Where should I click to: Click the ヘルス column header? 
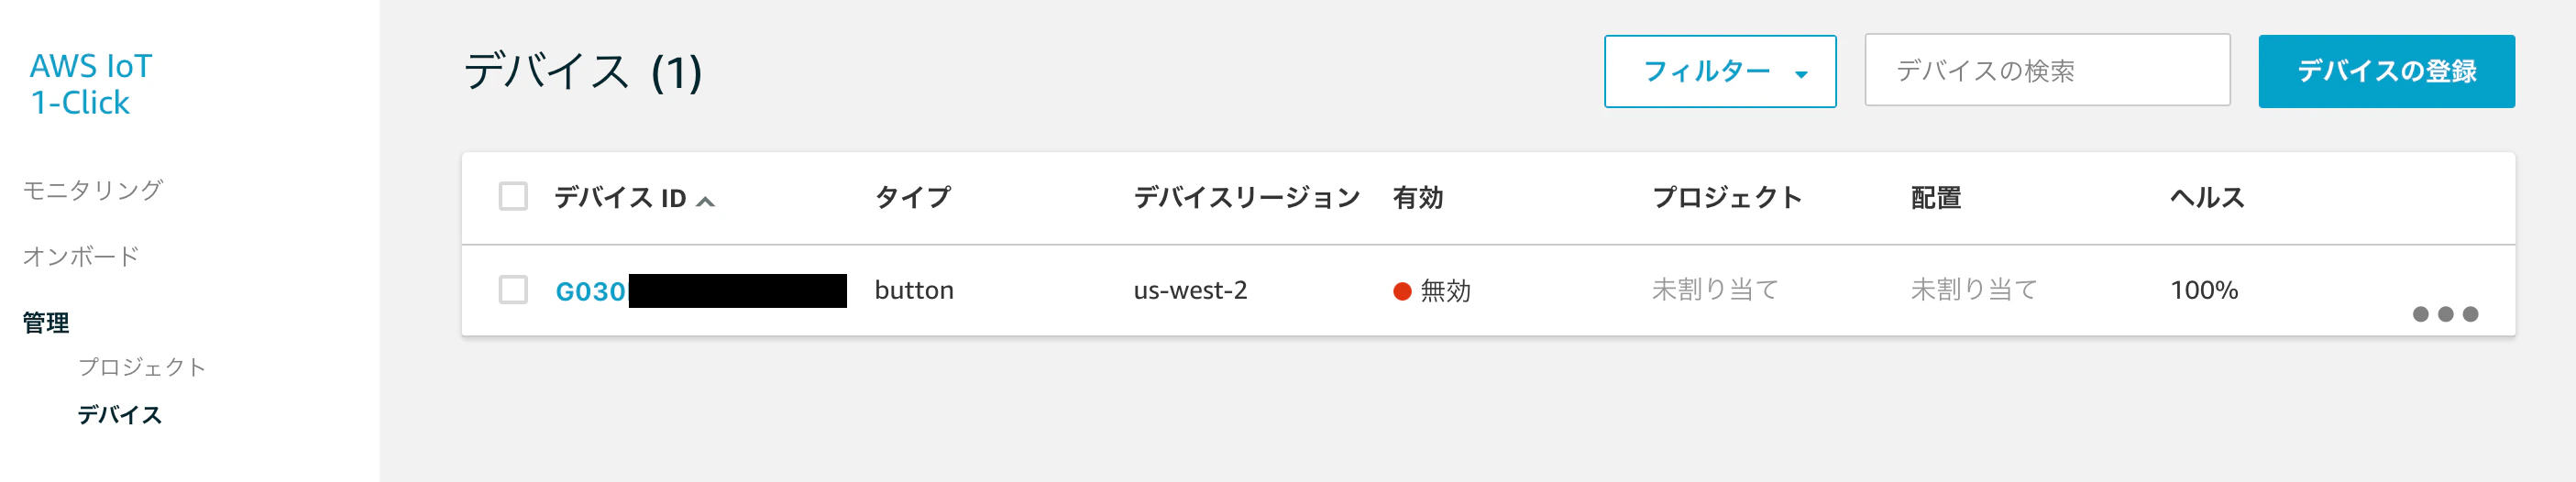2207,197
